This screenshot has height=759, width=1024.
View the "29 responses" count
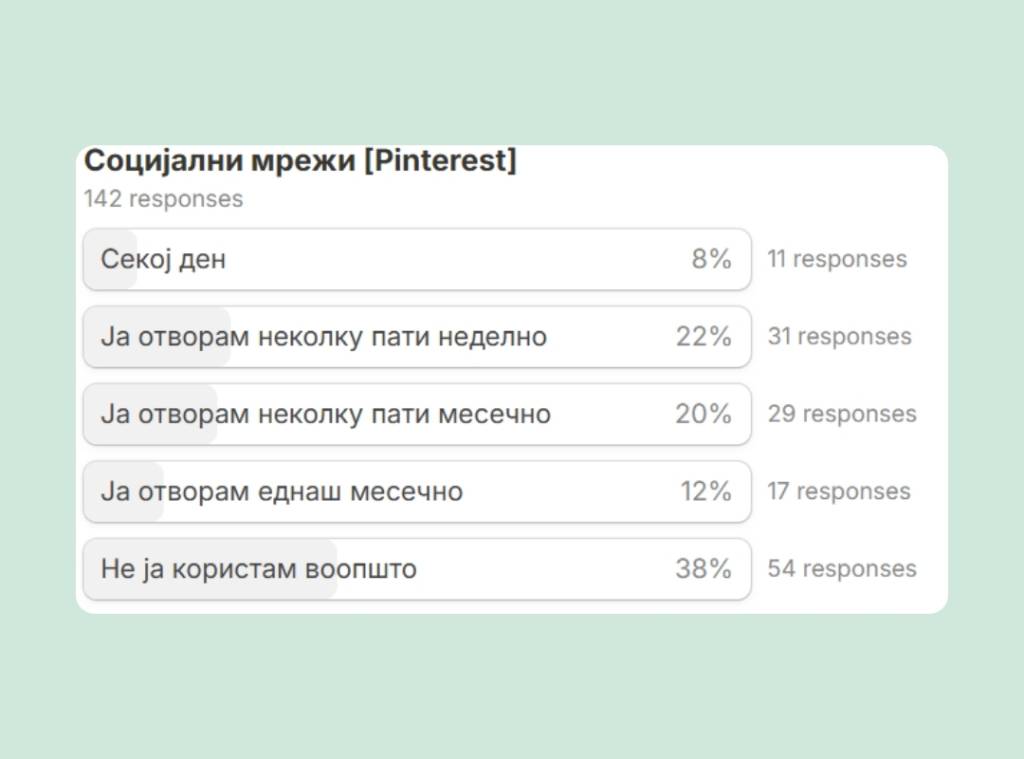(842, 414)
